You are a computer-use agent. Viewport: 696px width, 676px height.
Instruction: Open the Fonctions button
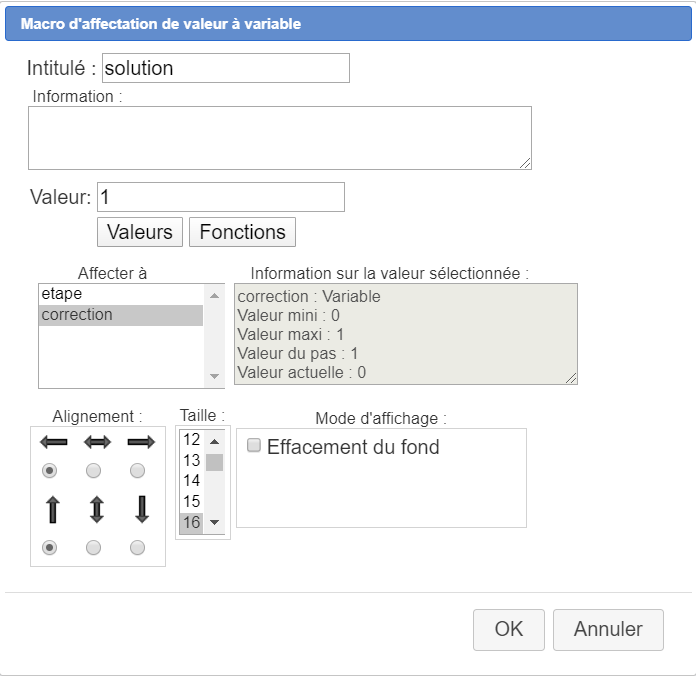(x=242, y=232)
